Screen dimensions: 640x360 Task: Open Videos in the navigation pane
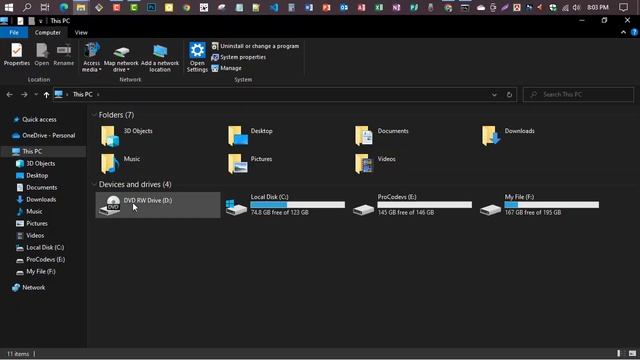tap(35, 236)
